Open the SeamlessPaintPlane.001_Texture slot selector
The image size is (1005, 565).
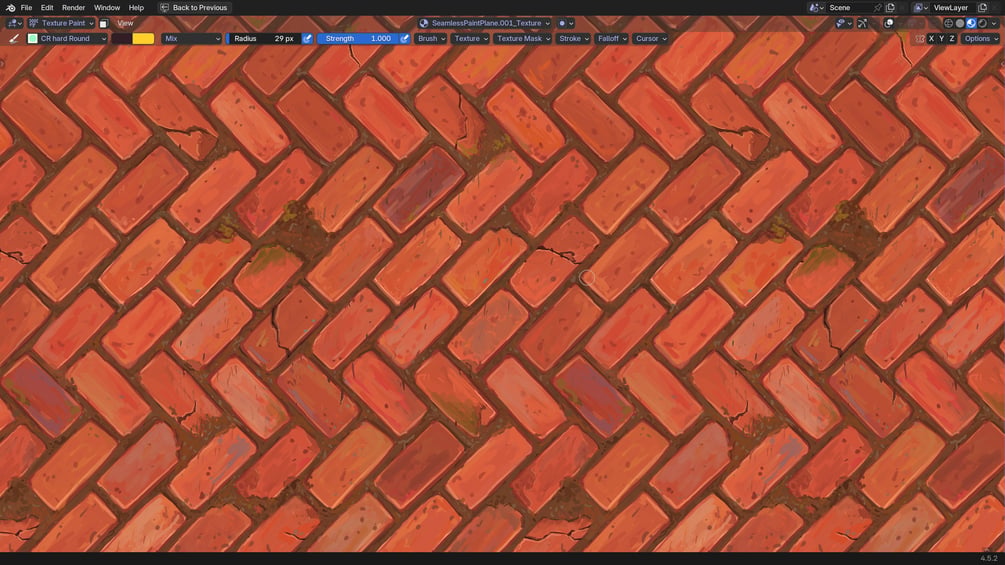click(x=485, y=23)
